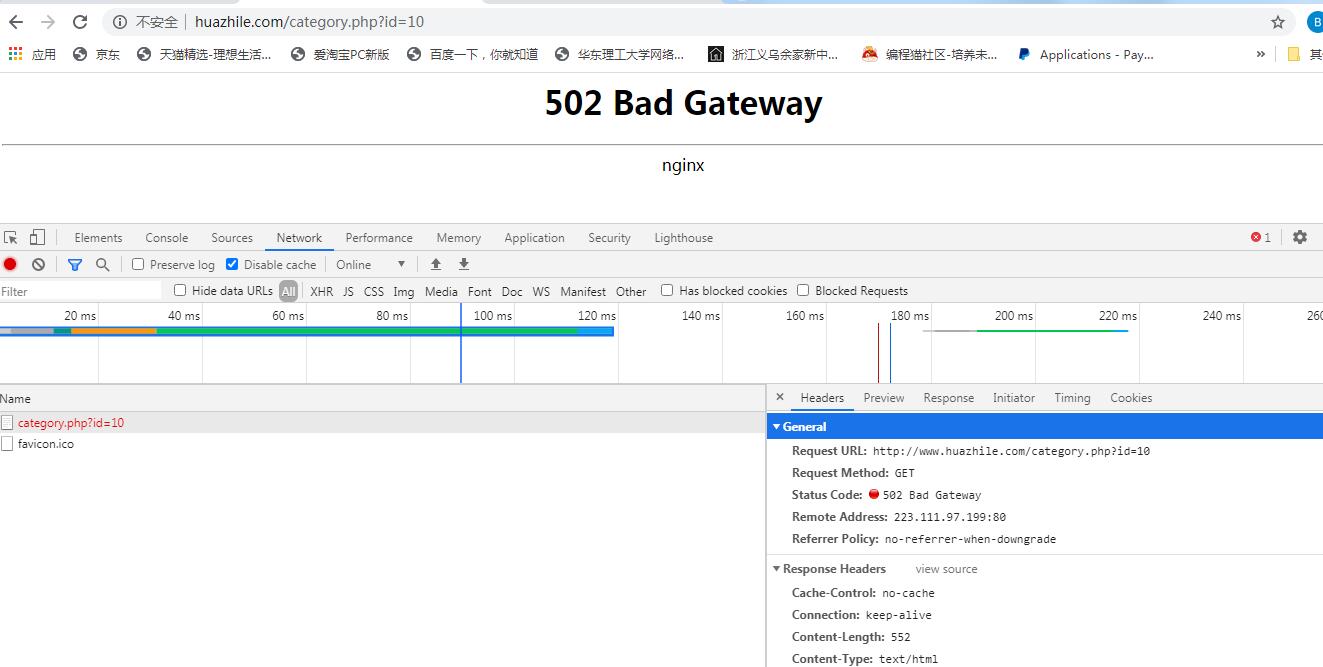Stop recording the network log

point(10,264)
